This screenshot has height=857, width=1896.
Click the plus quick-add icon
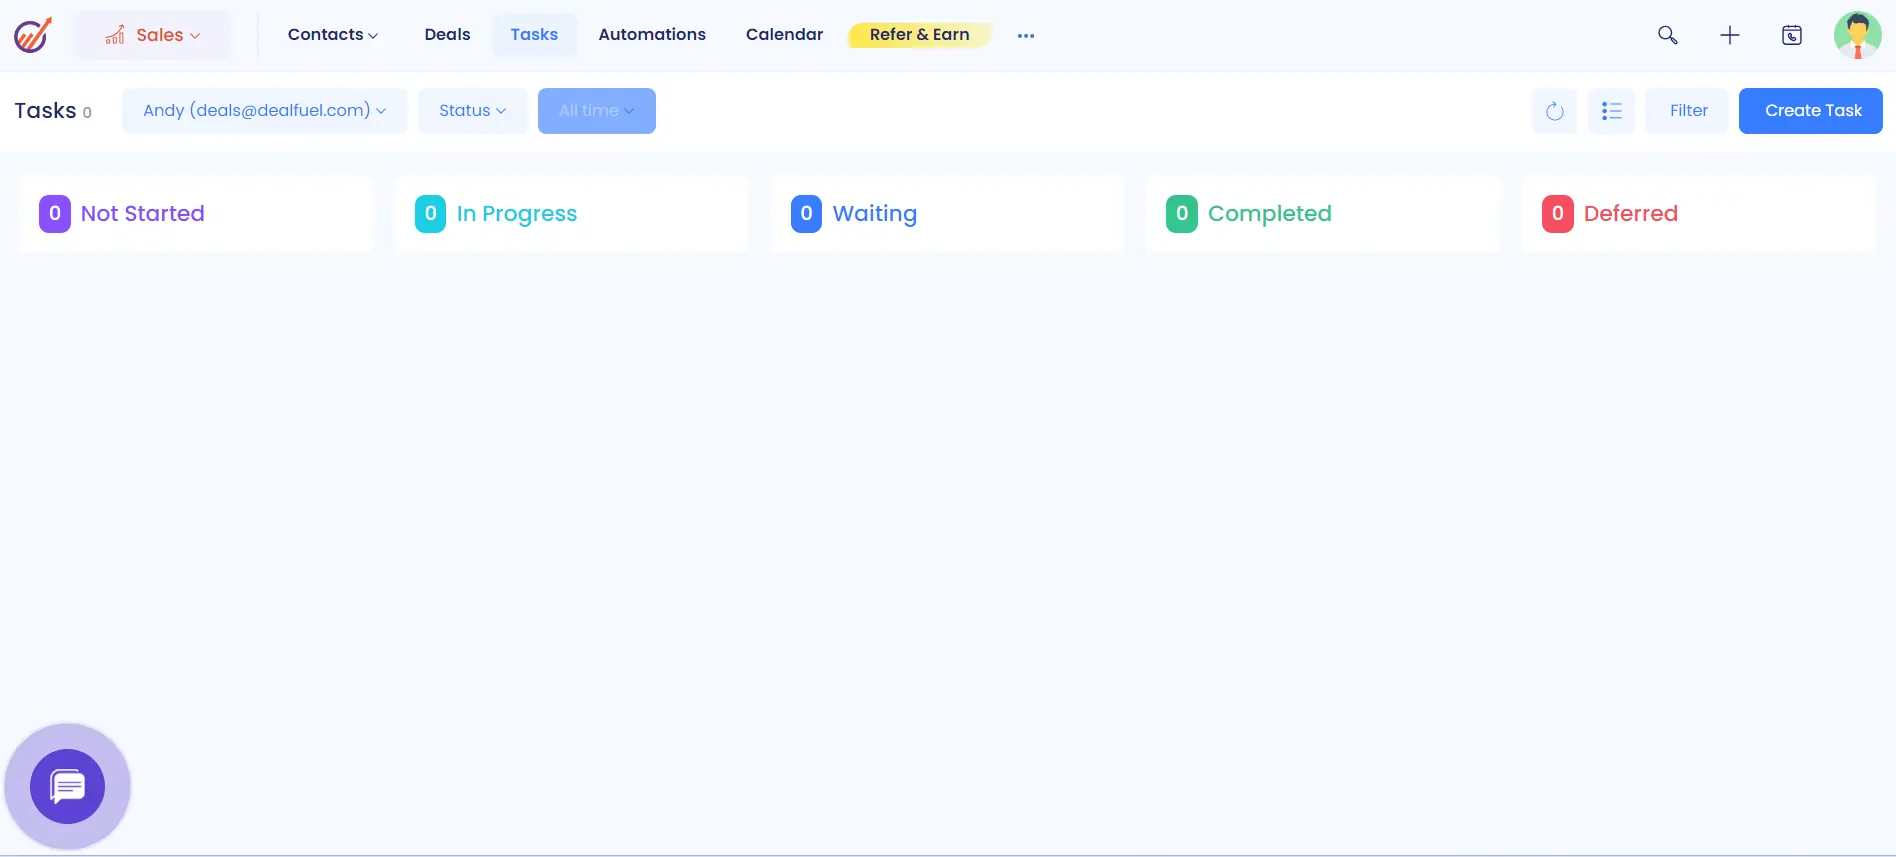(x=1729, y=35)
